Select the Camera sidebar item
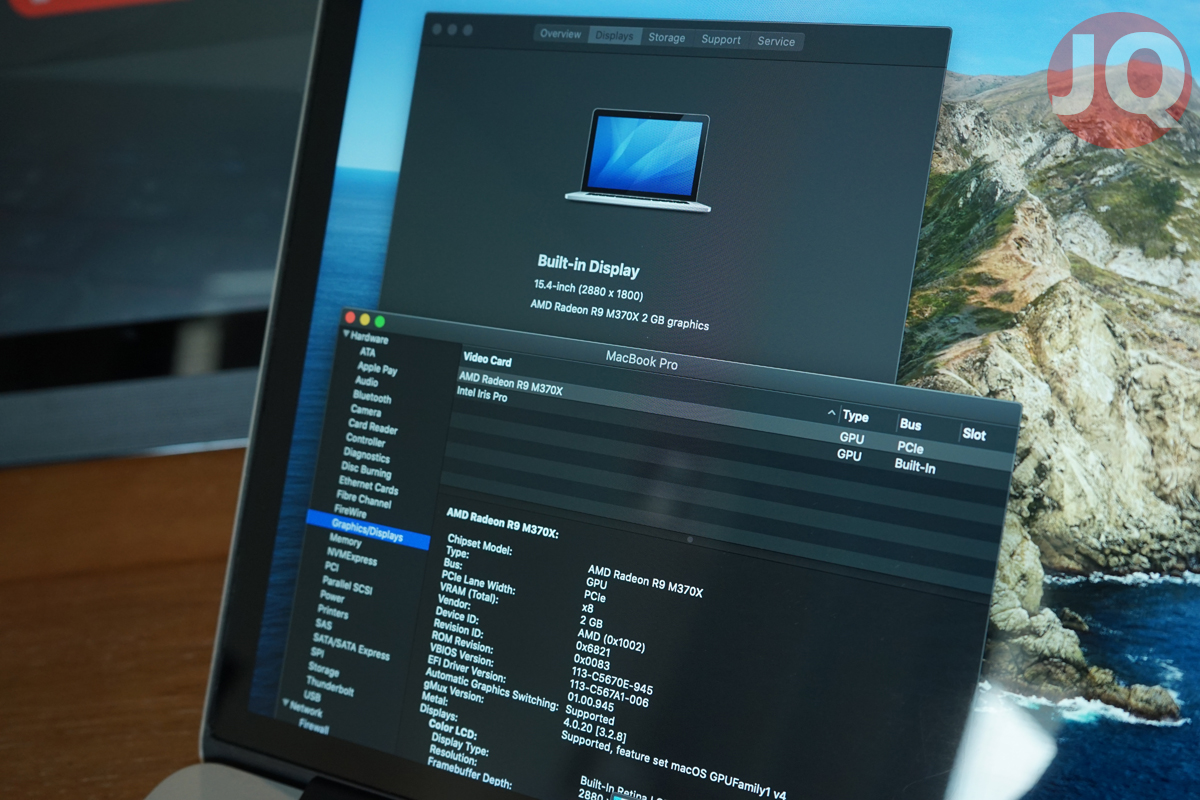Viewport: 1200px width, 800px height. point(366,411)
